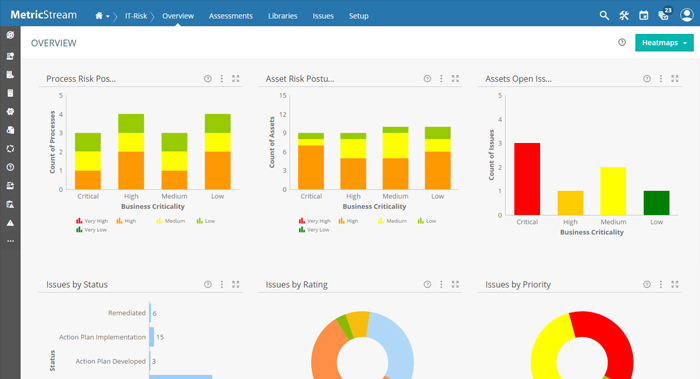
Task: Toggle Very Low legend in Process Risk chart
Action: 92,230
